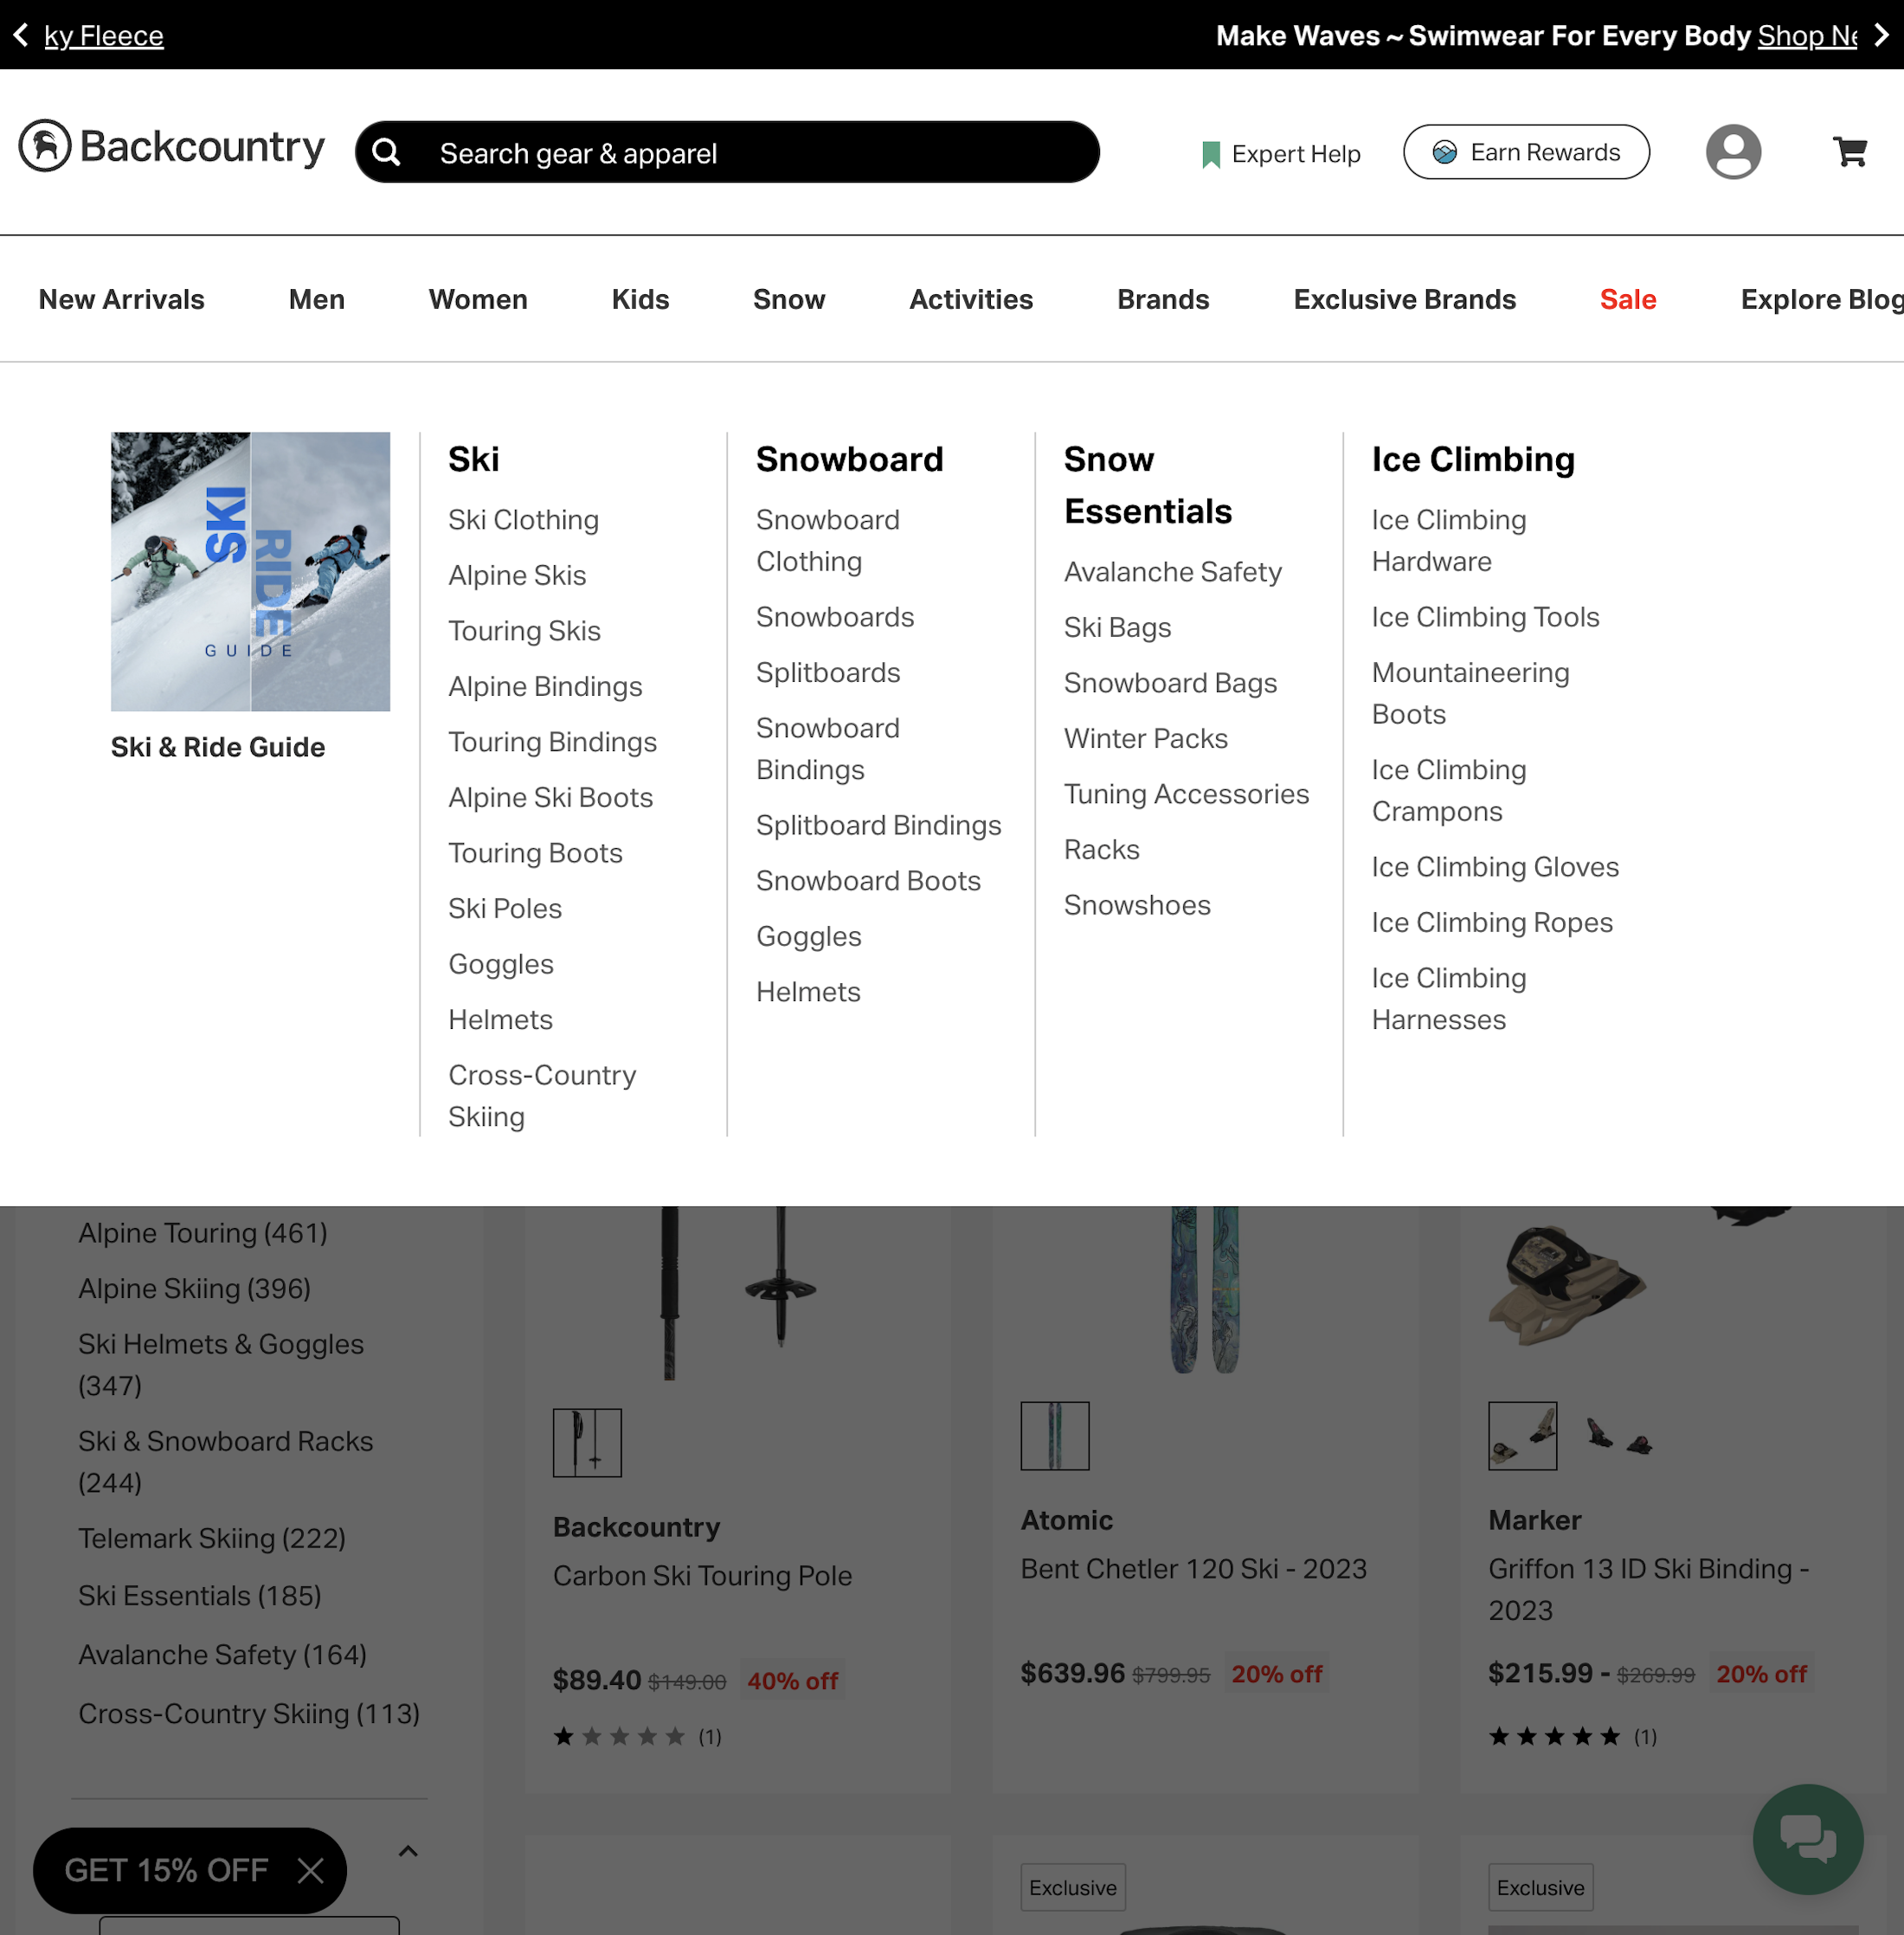
Task: Expand the Cross-Country Skiing filter
Action: pyautogui.click(x=248, y=1714)
